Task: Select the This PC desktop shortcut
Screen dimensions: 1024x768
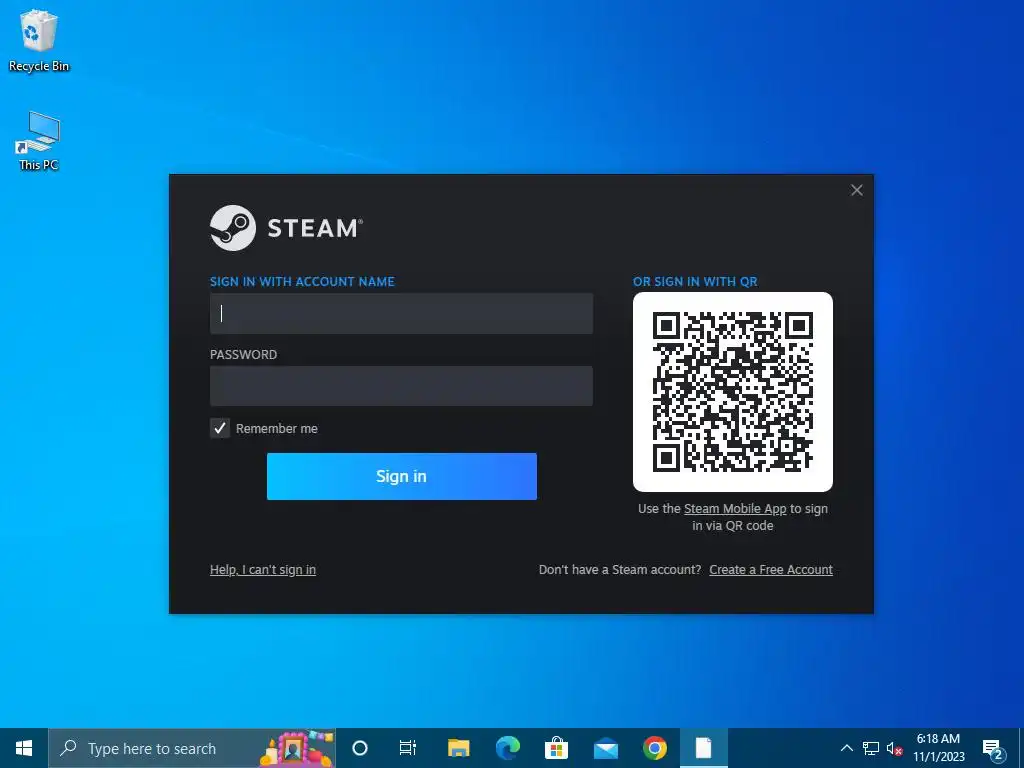Action: 39,140
